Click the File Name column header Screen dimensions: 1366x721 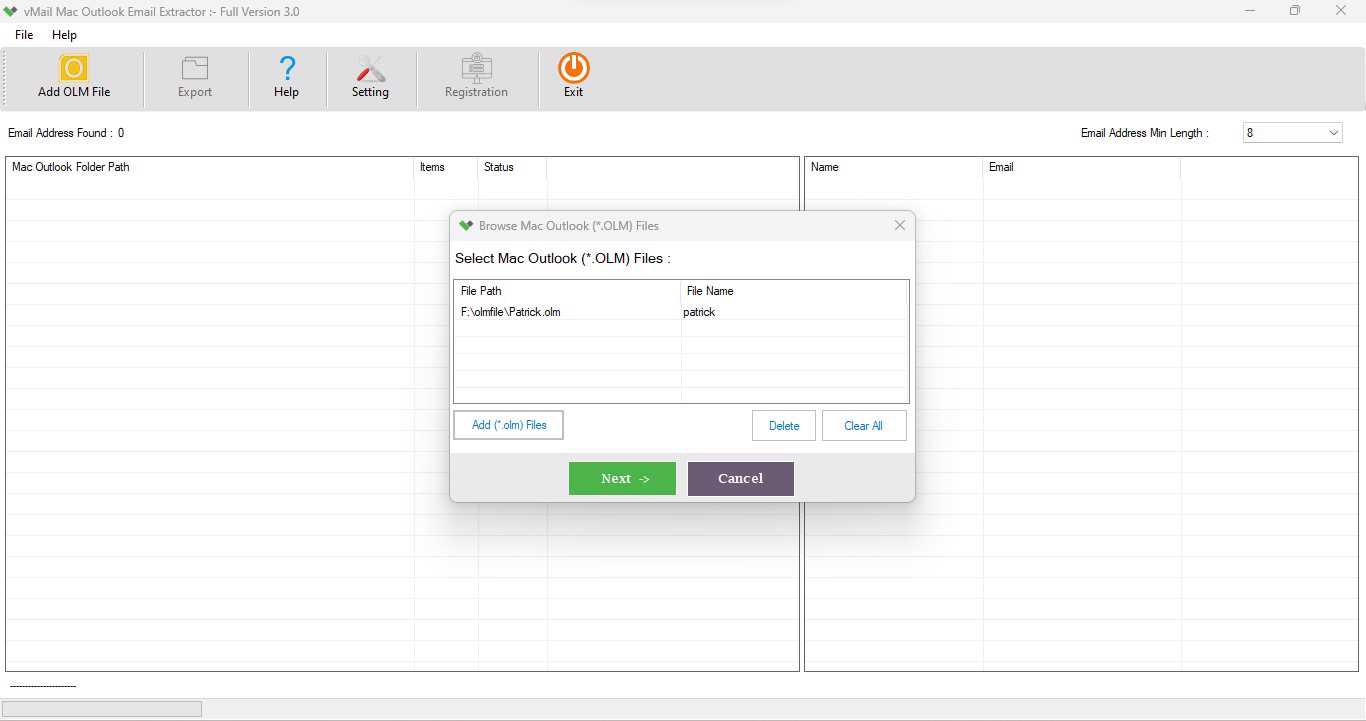pyautogui.click(x=794, y=291)
